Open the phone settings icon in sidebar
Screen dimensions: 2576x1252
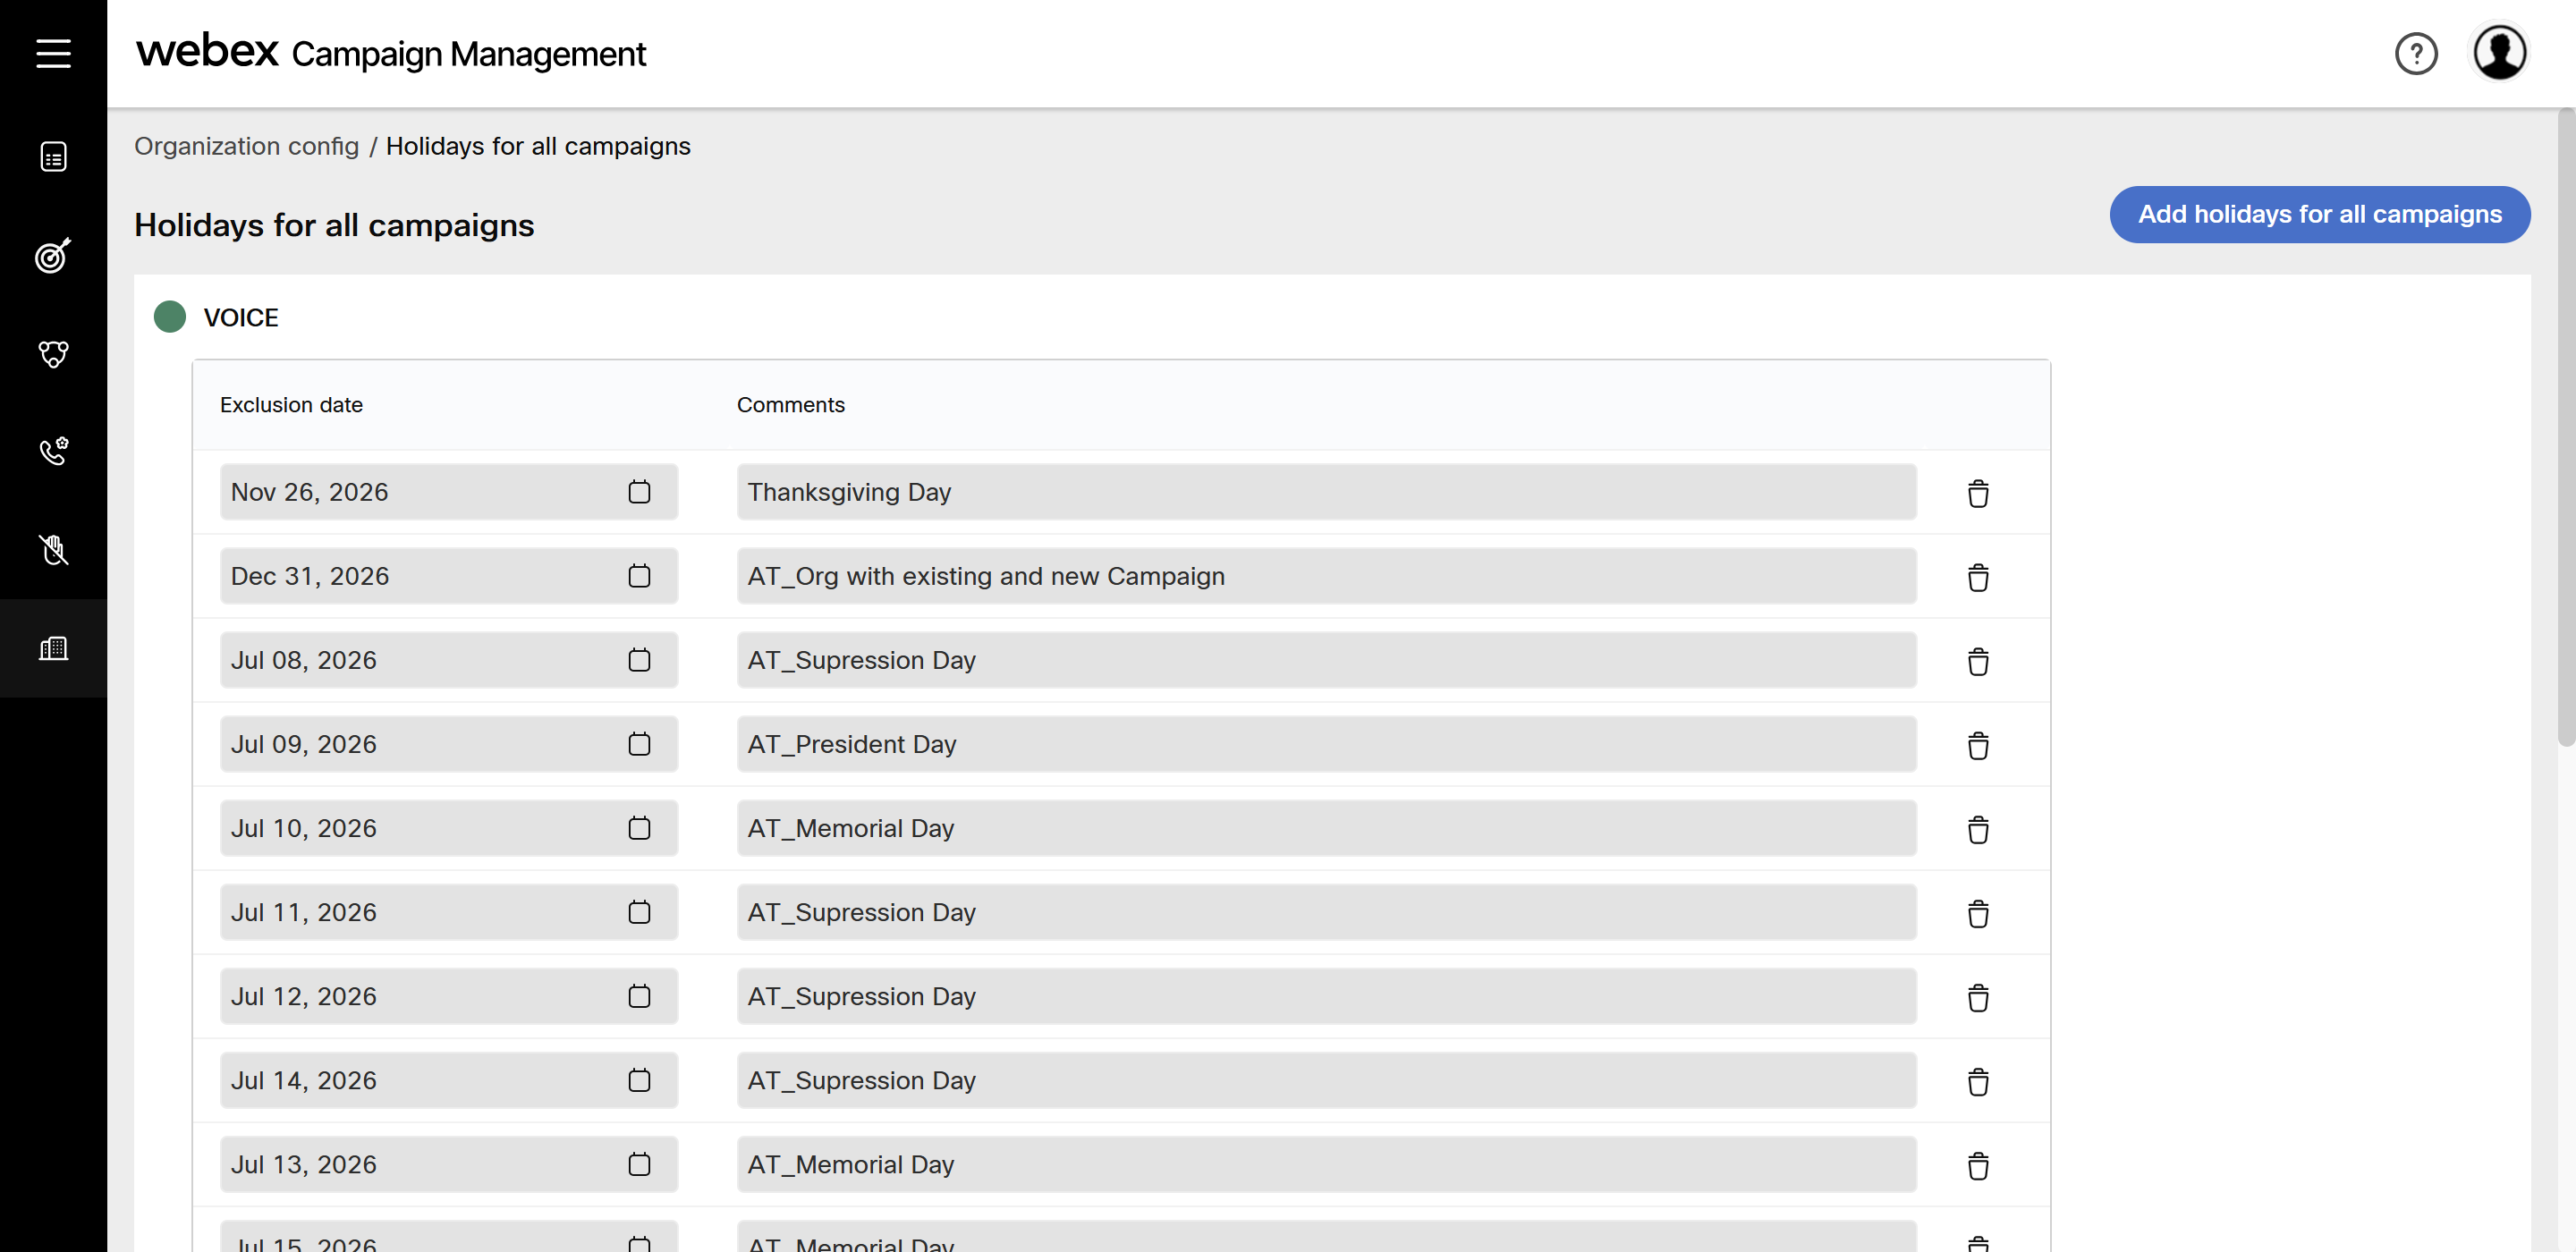(53, 451)
